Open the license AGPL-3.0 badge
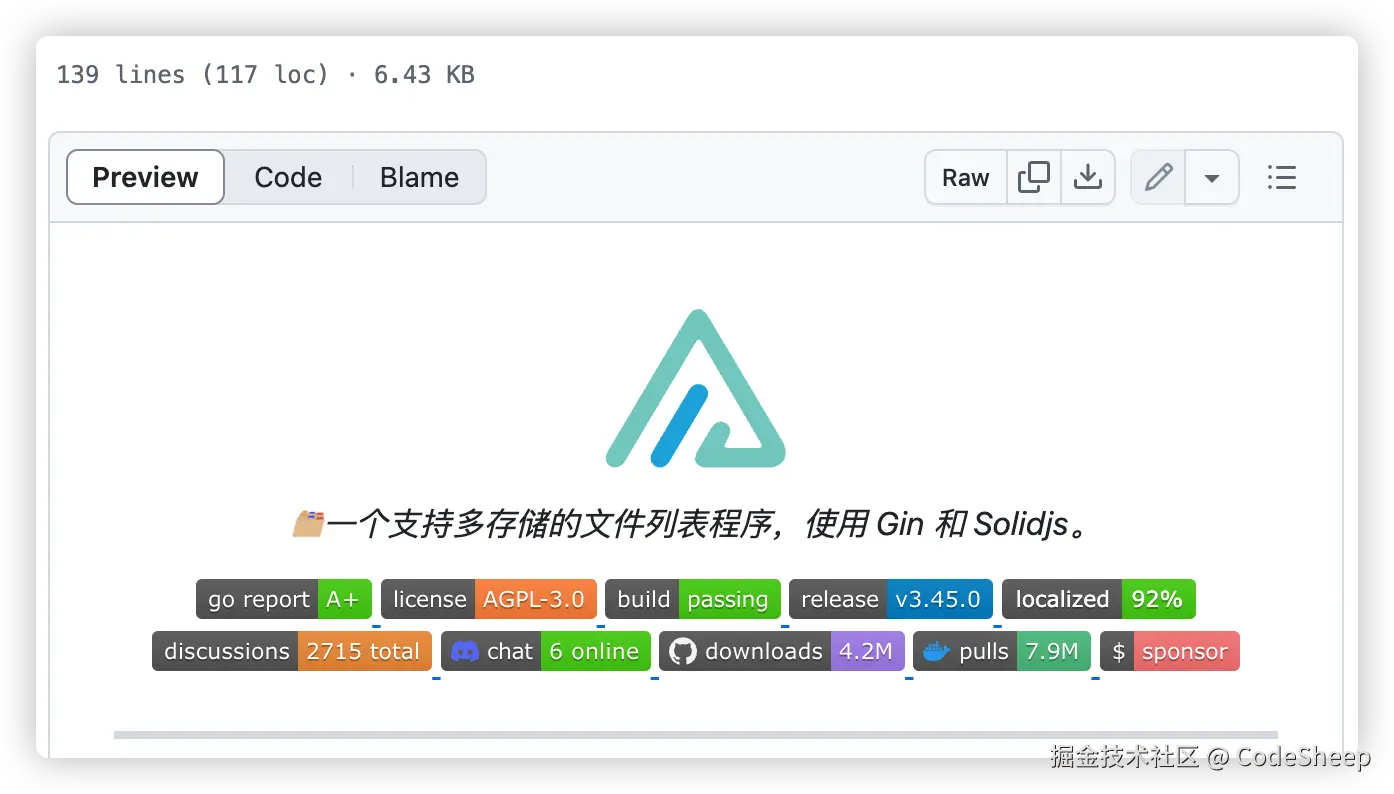1394x794 pixels. [x=489, y=599]
